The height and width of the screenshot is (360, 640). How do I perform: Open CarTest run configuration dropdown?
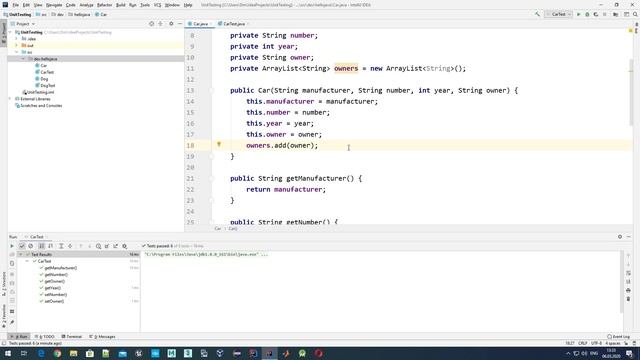pyautogui.click(x=558, y=14)
